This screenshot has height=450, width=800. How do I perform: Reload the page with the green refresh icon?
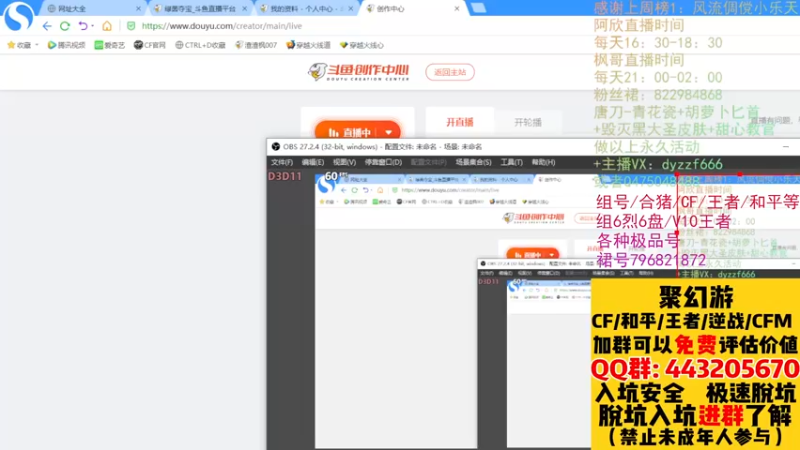pos(65,26)
